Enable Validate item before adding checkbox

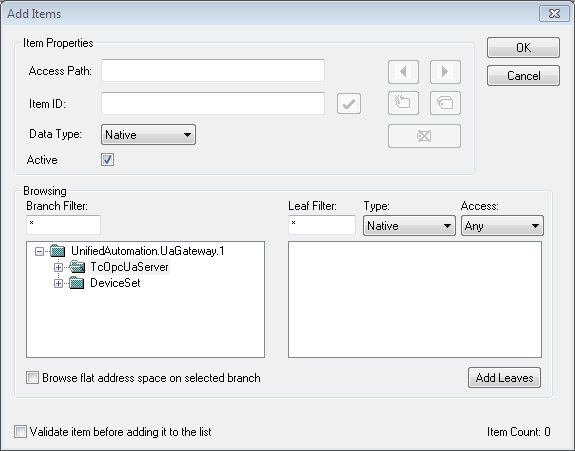pos(20,432)
